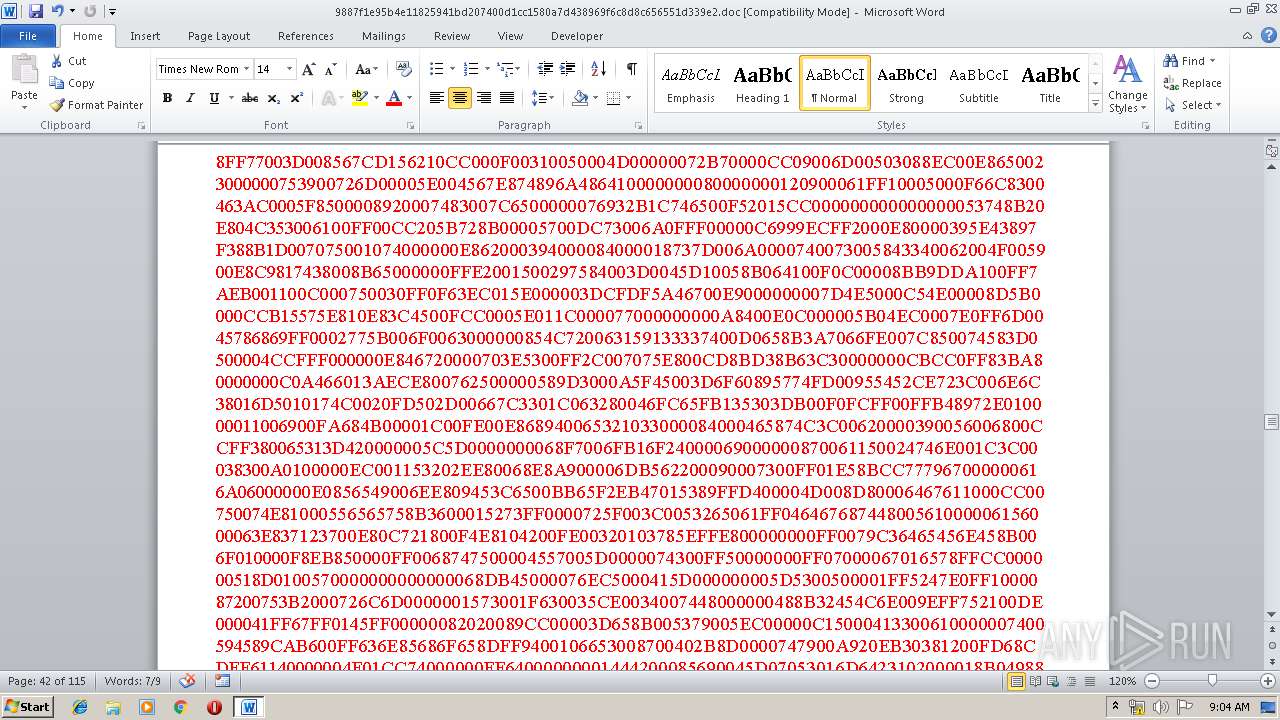Open the font size 14 dropdown

(x=290, y=69)
